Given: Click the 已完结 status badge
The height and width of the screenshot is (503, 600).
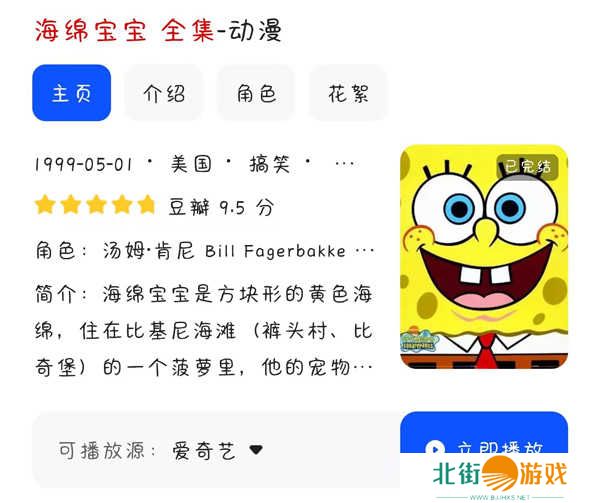Looking at the screenshot, I should (527, 167).
